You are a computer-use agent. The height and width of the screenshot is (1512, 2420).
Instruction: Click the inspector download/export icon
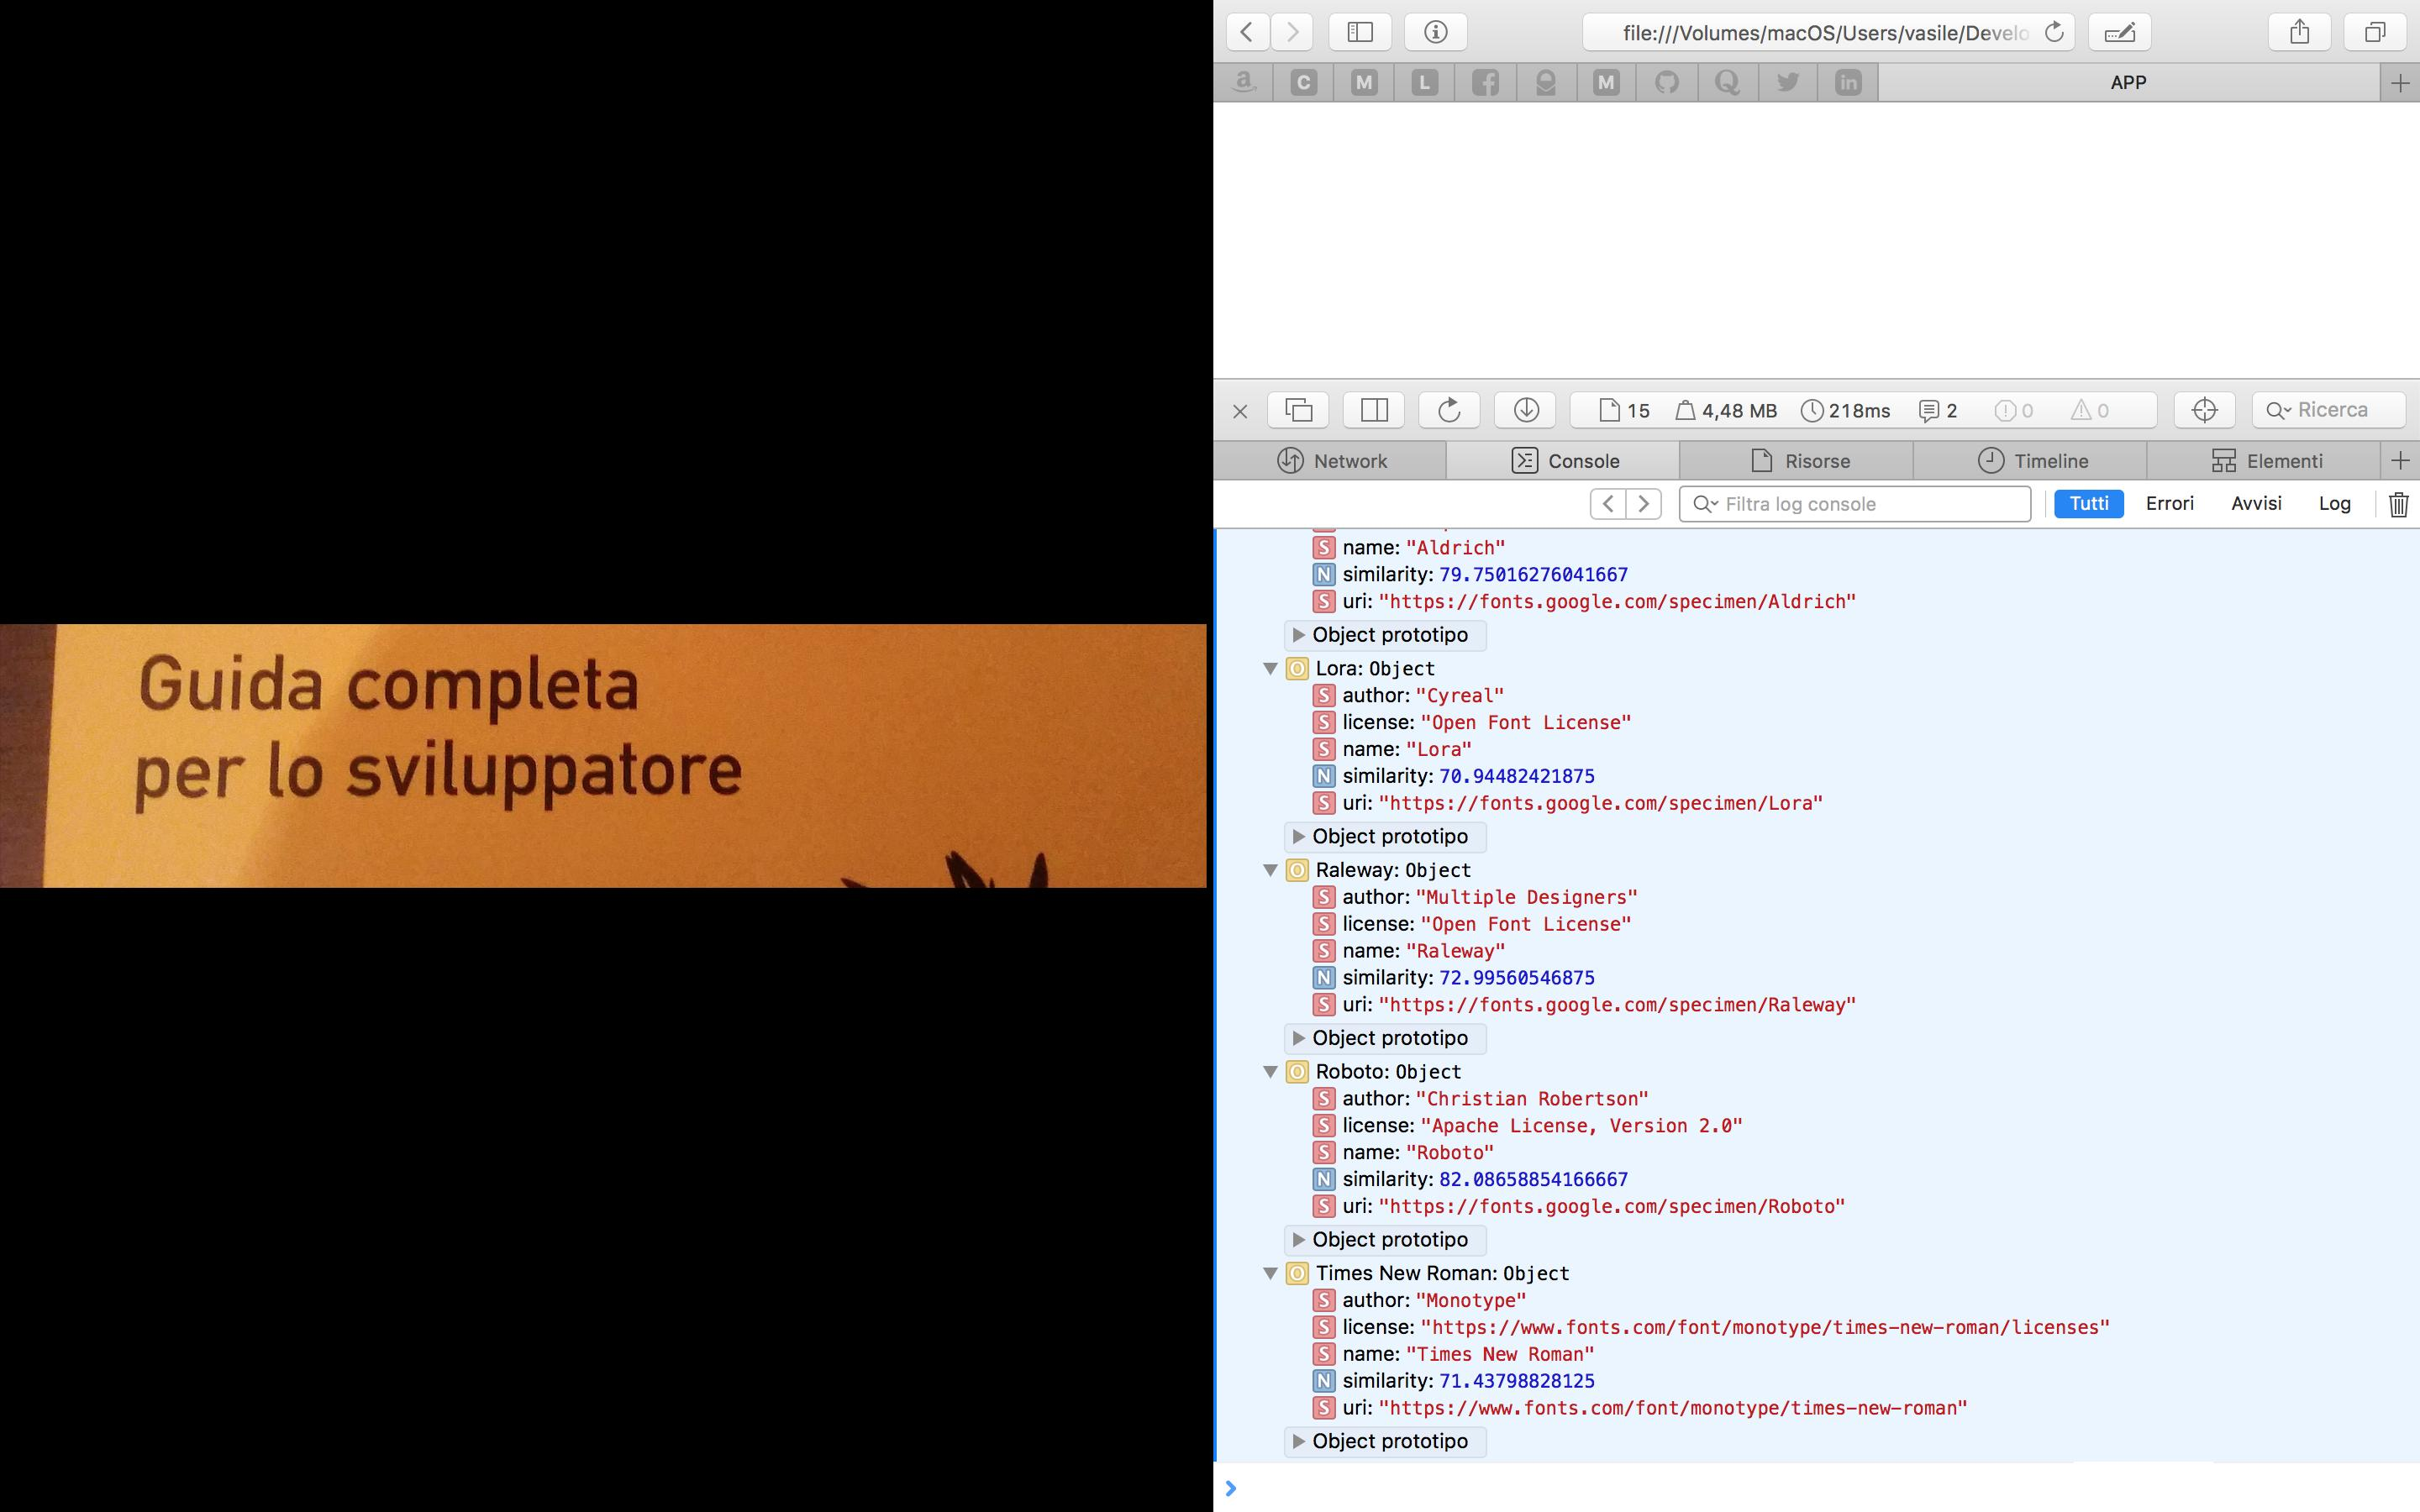1525,410
